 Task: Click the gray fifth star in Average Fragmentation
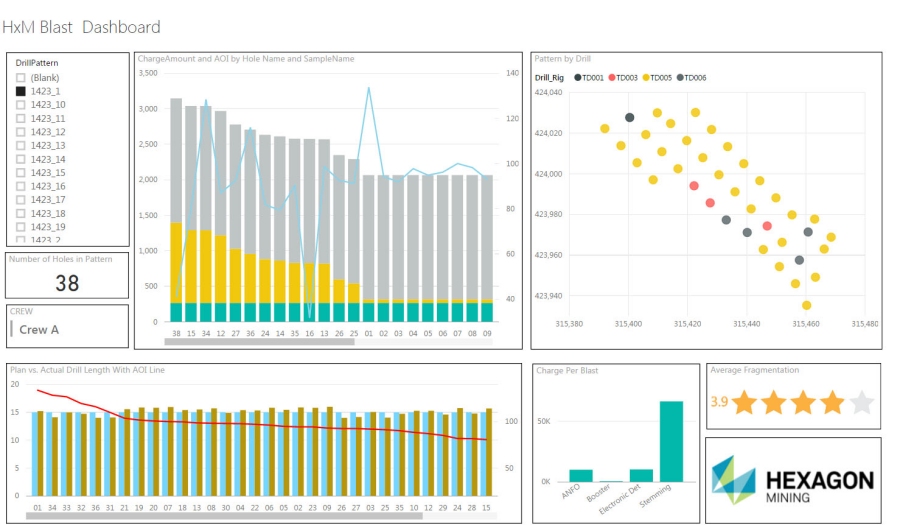[861, 403]
